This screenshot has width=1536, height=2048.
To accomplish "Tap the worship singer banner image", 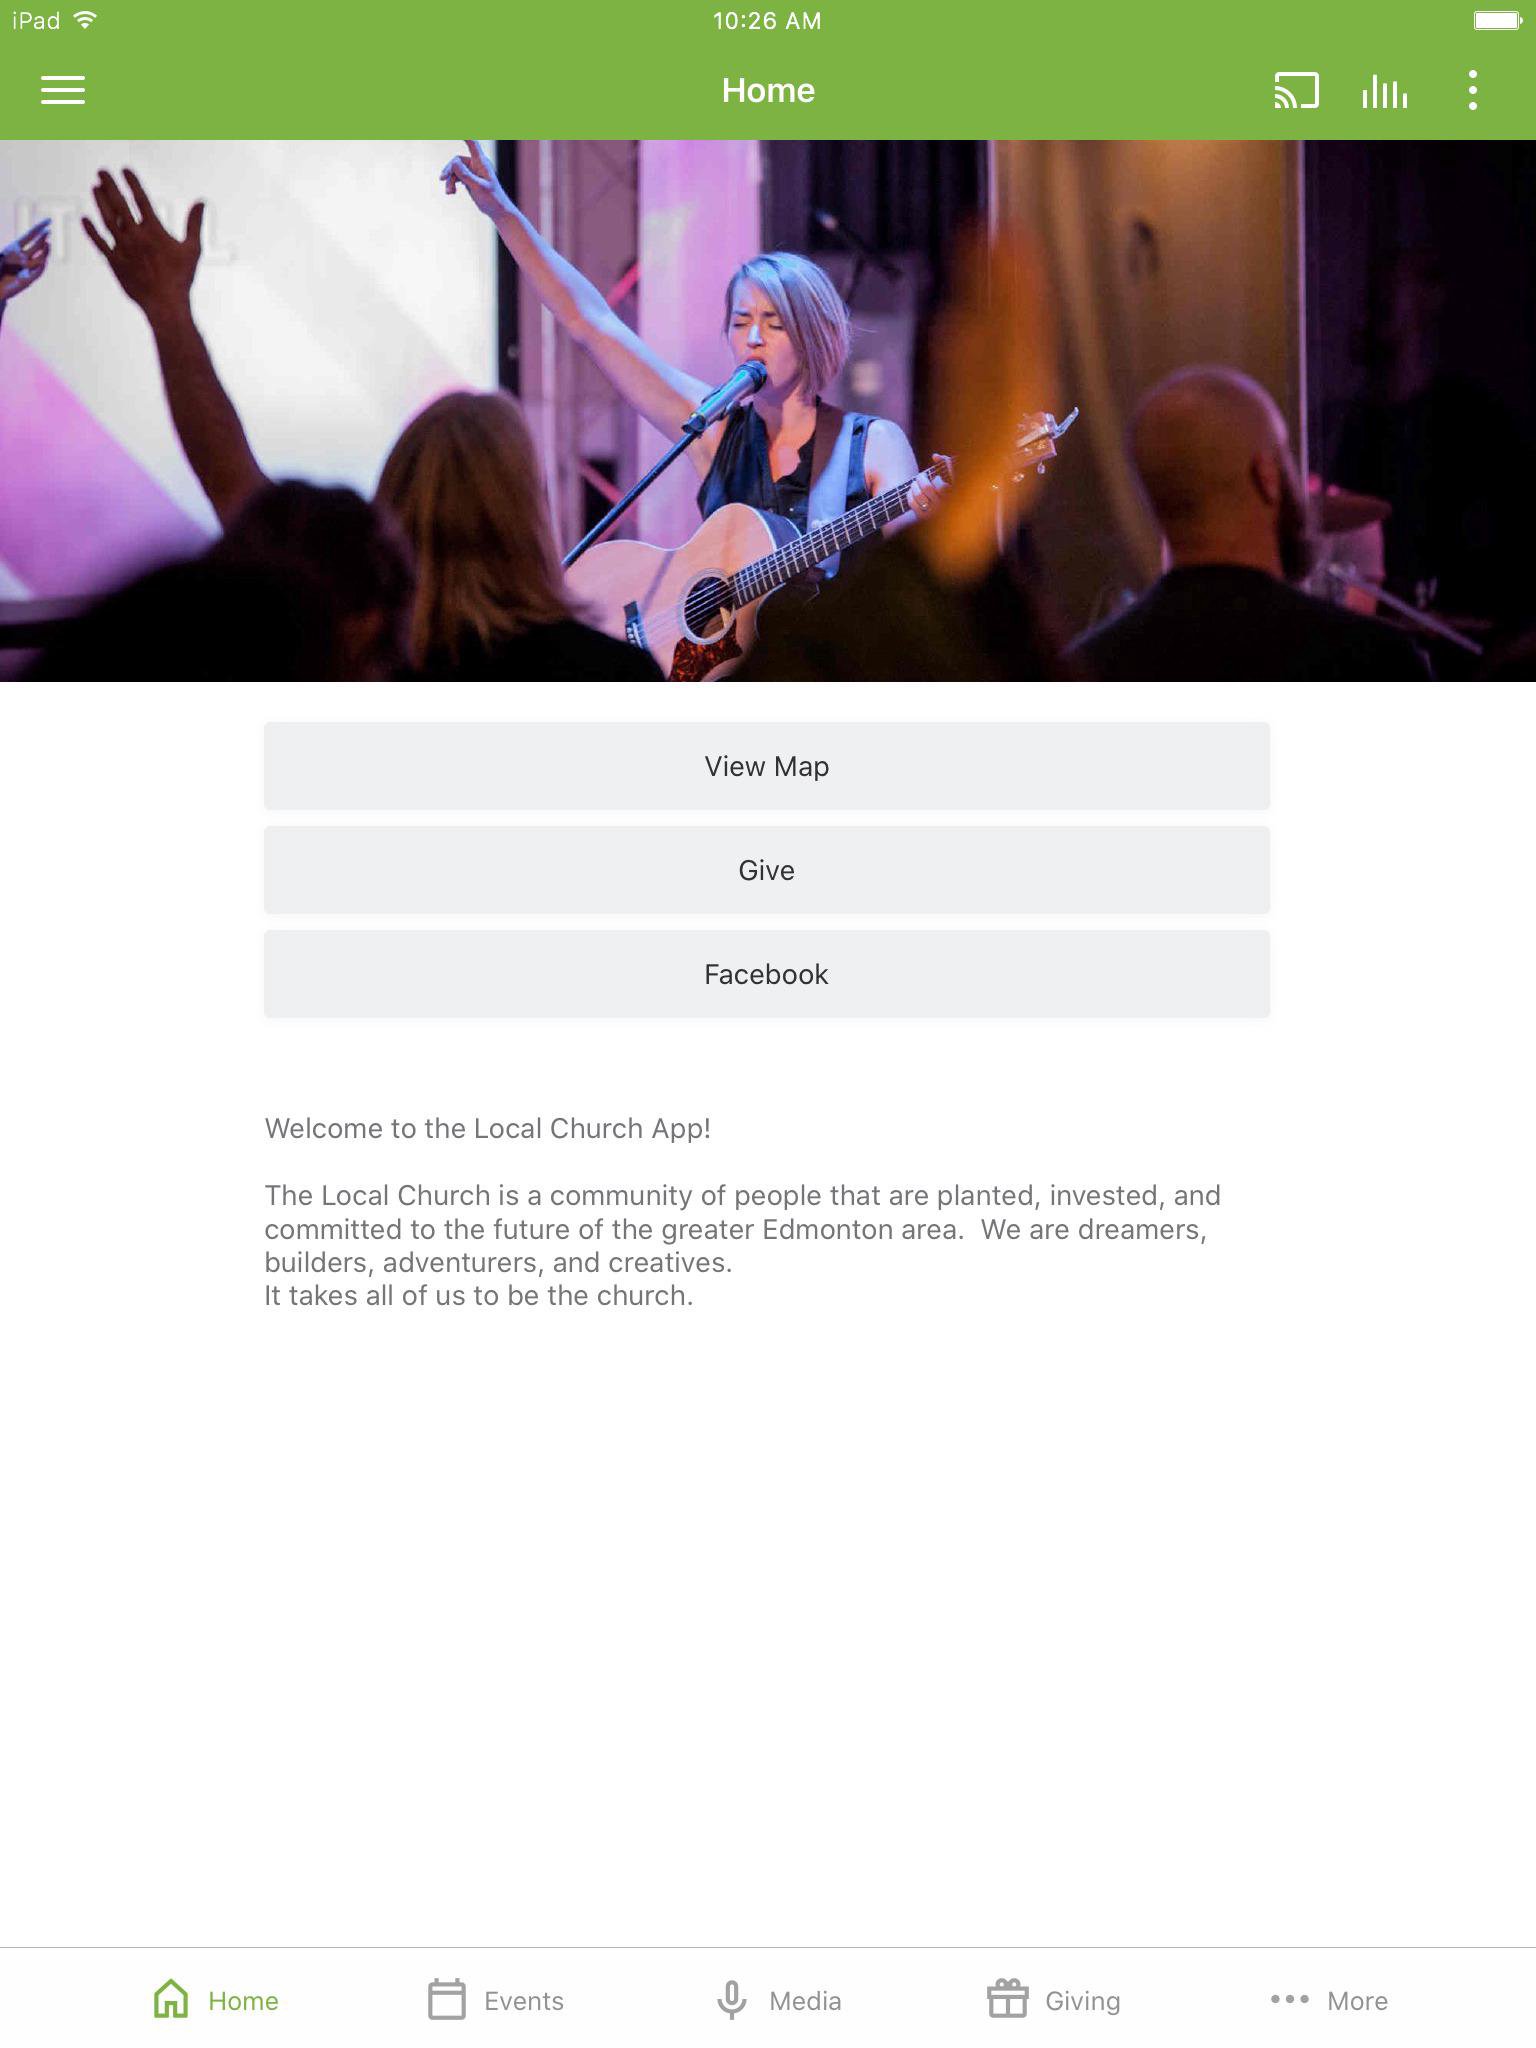I will click(x=768, y=411).
